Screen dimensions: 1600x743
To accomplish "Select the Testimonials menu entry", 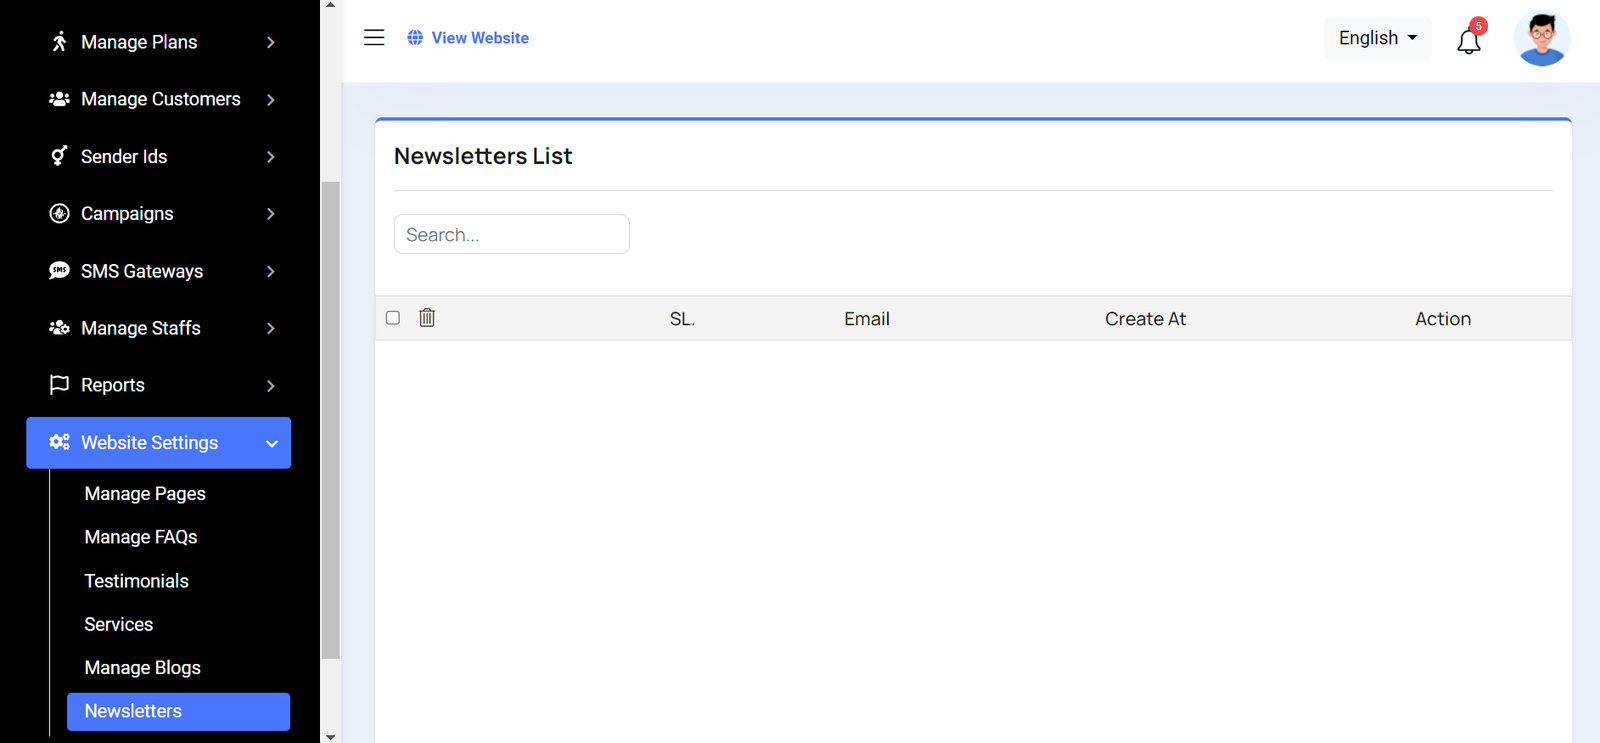I will coord(137,581).
